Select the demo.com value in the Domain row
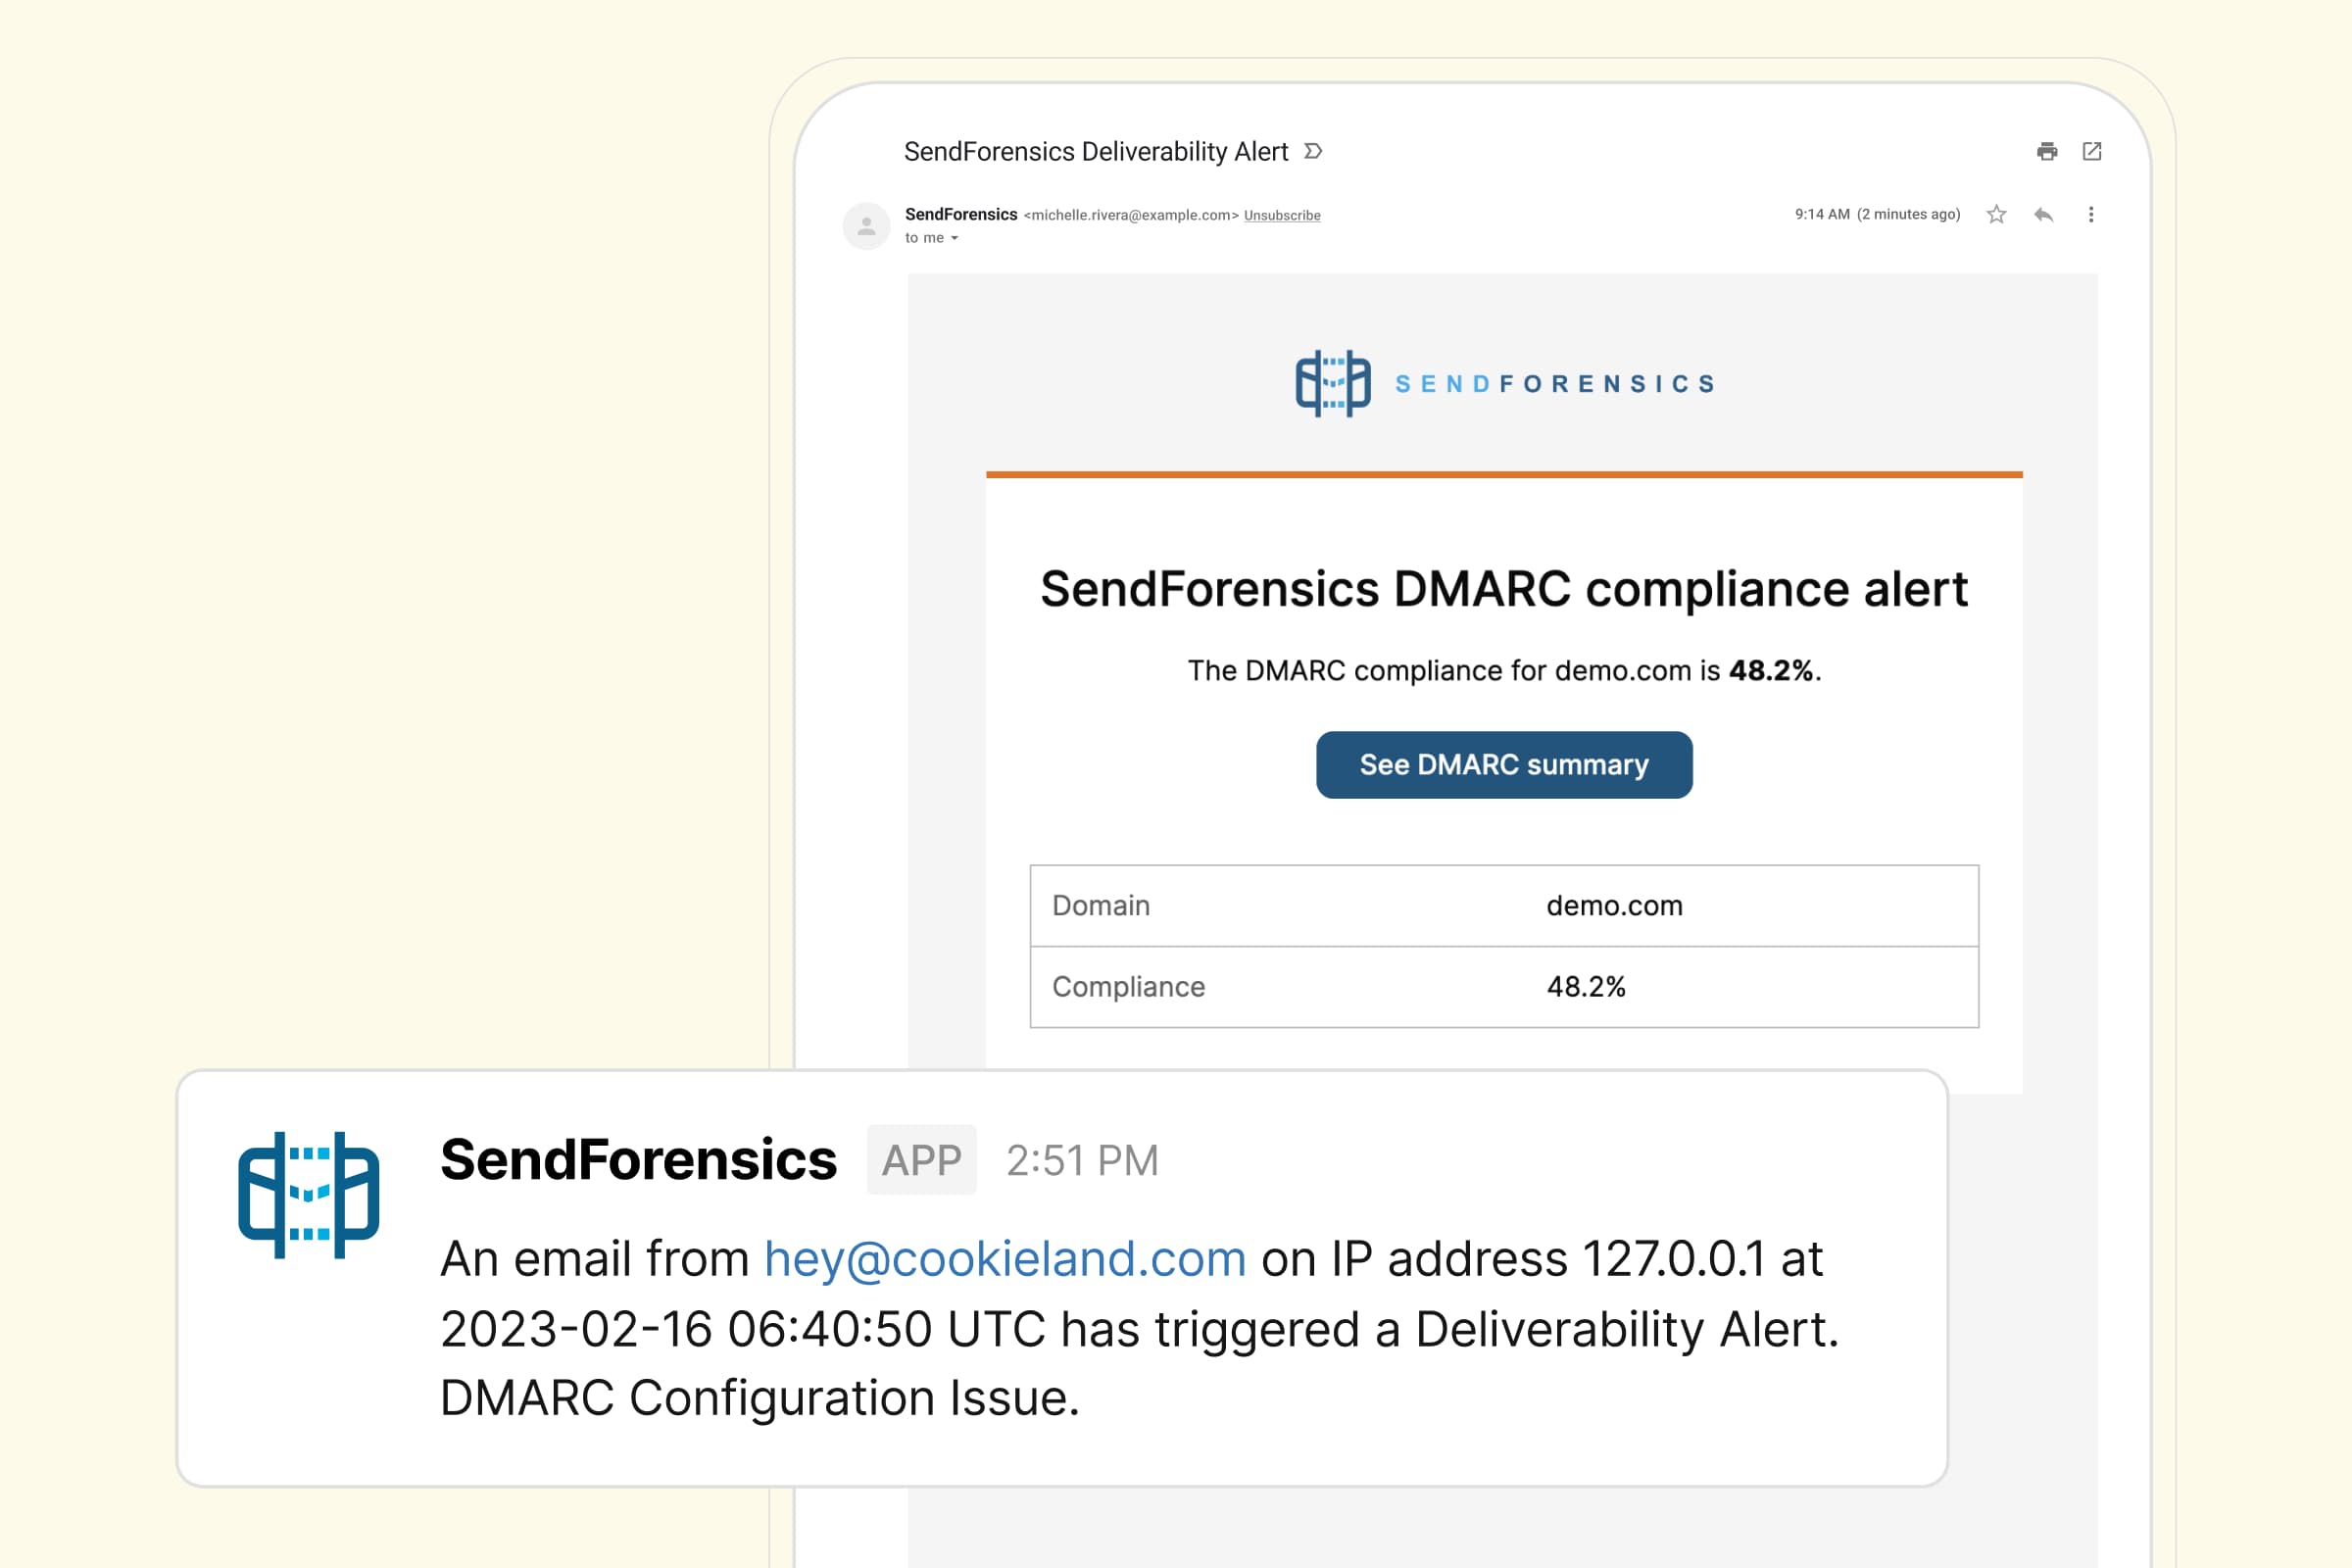Viewport: 2352px width, 1568px height. (x=1614, y=906)
